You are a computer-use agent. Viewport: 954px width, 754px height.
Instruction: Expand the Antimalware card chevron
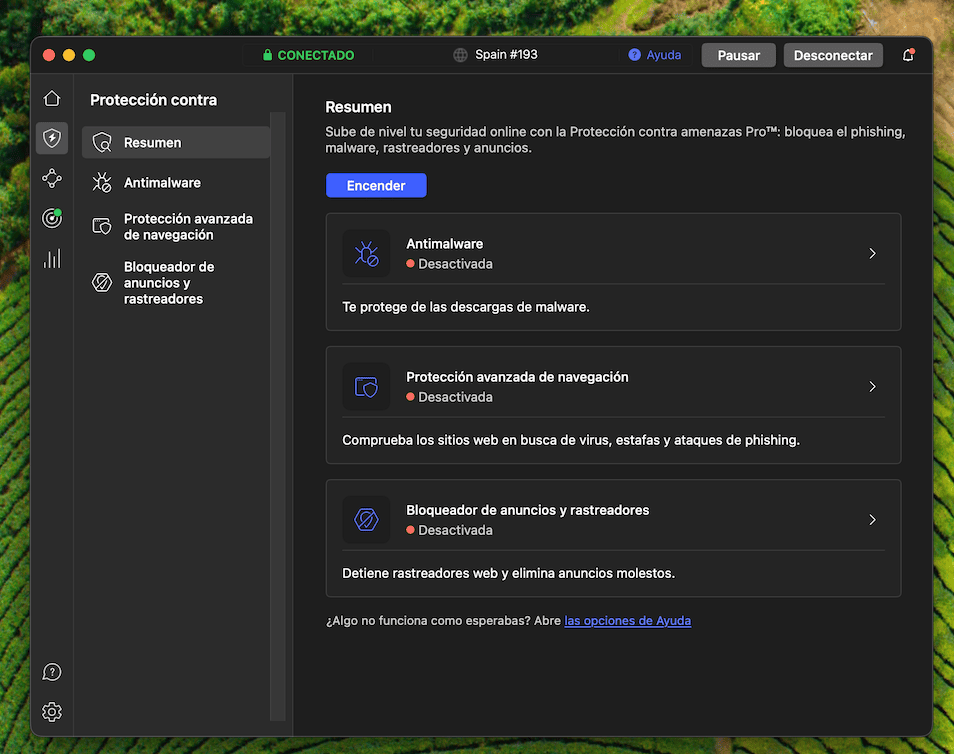pos(872,253)
